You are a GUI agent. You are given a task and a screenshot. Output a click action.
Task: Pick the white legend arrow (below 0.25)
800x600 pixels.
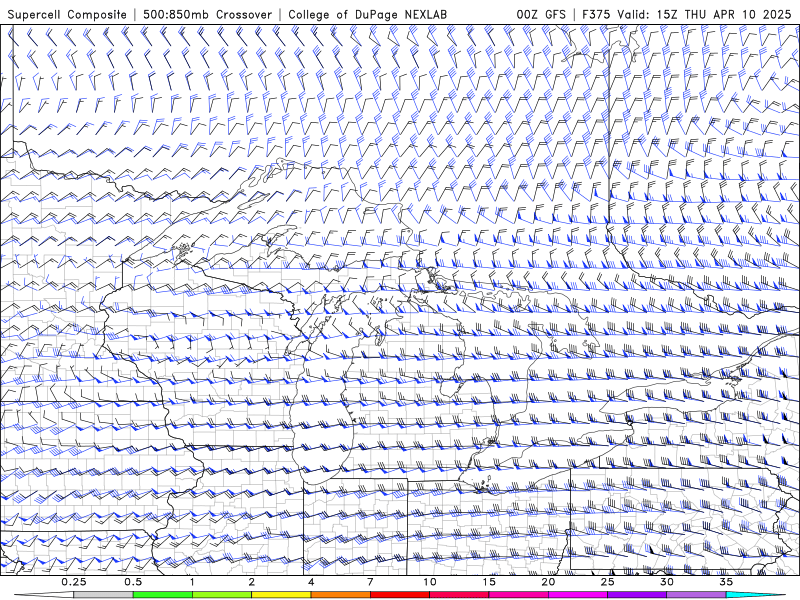coord(44,595)
